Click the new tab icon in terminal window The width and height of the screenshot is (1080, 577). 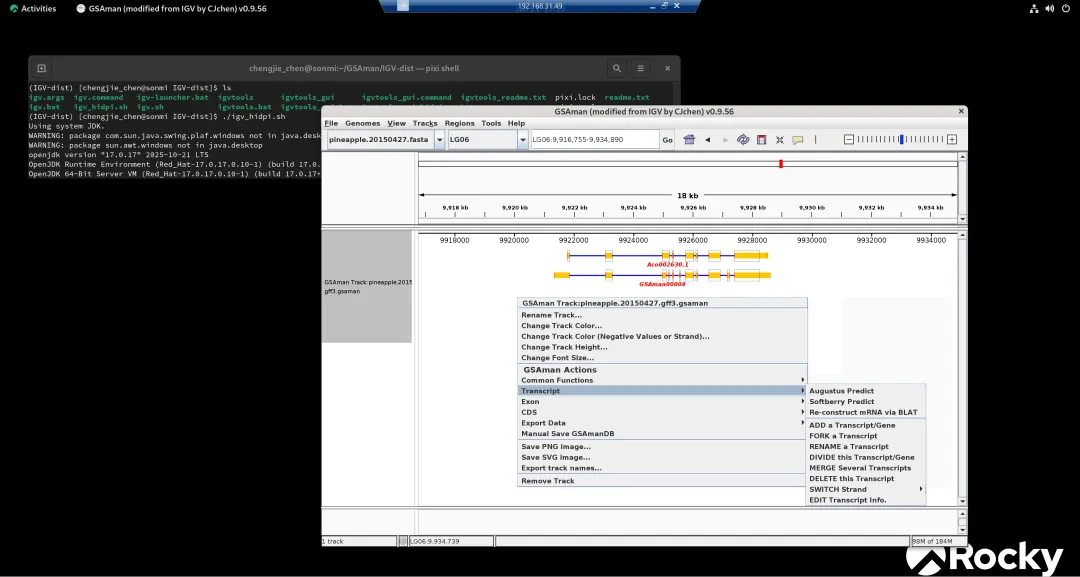(41, 68)
